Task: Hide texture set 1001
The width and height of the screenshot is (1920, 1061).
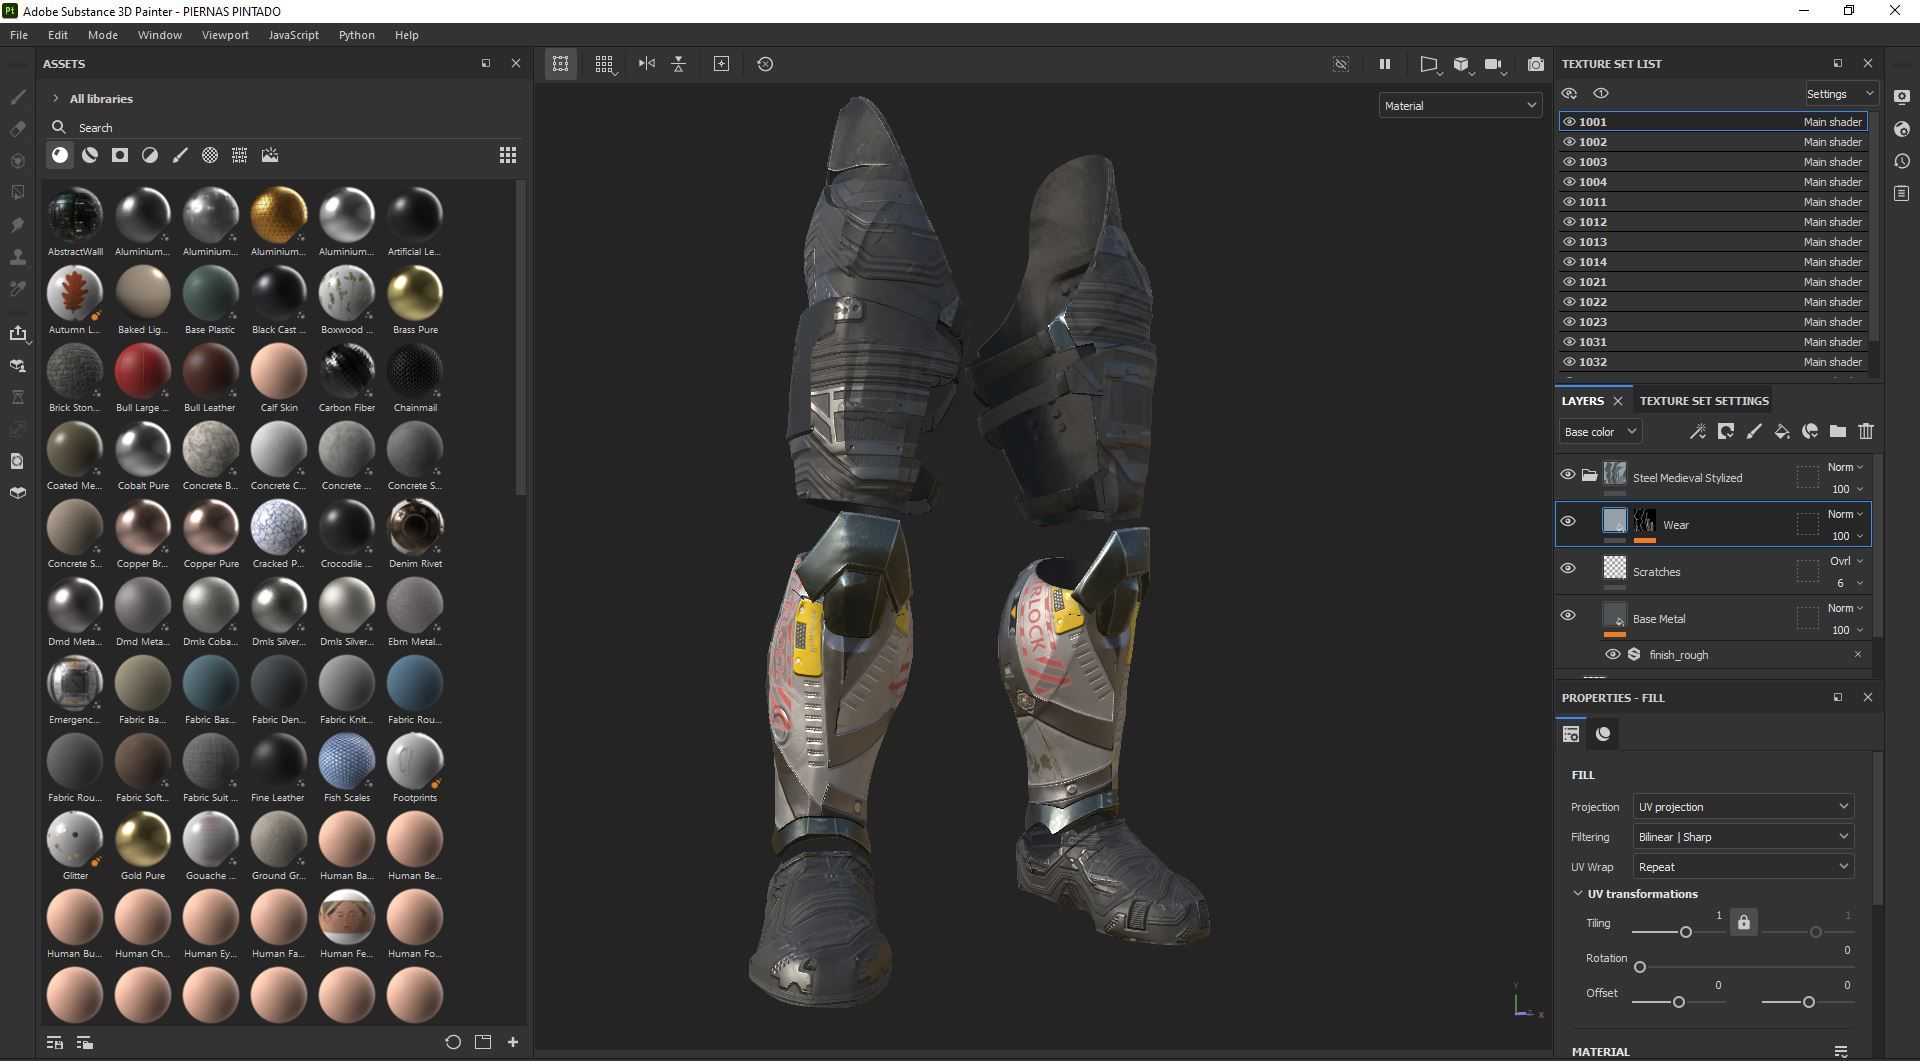Action: 1569,122
